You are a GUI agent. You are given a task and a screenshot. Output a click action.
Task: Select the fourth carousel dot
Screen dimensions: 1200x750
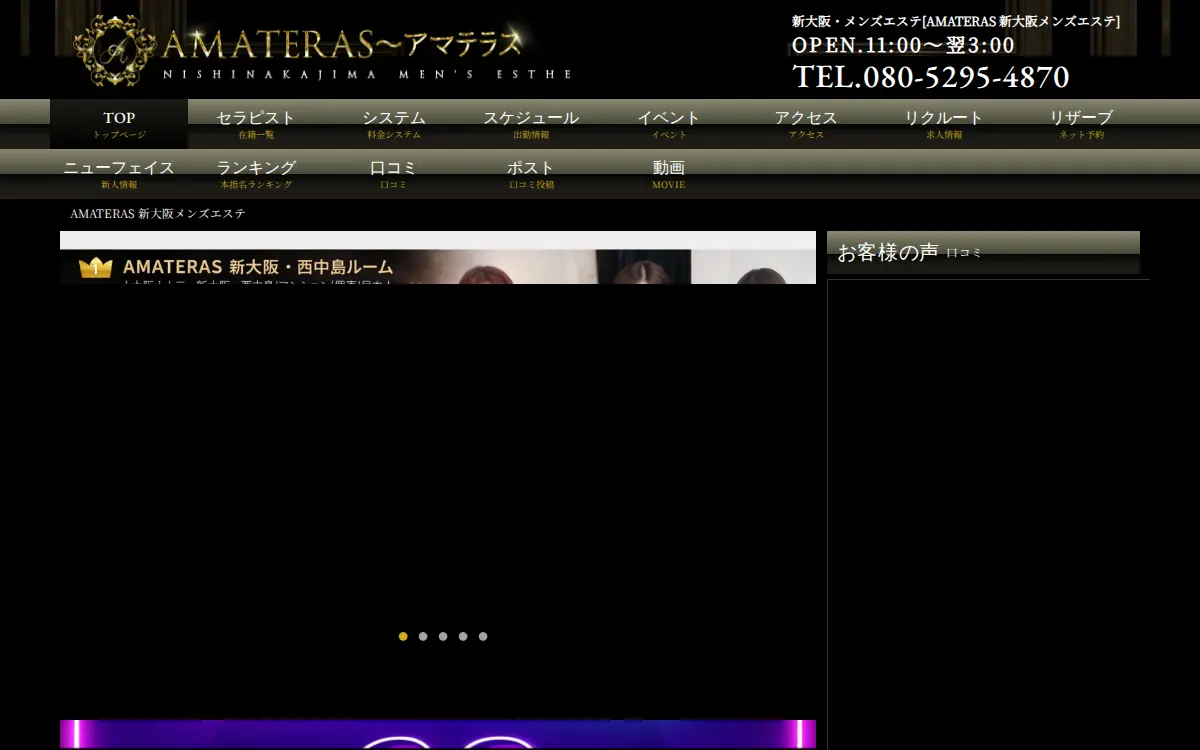(x=463, y=636)
